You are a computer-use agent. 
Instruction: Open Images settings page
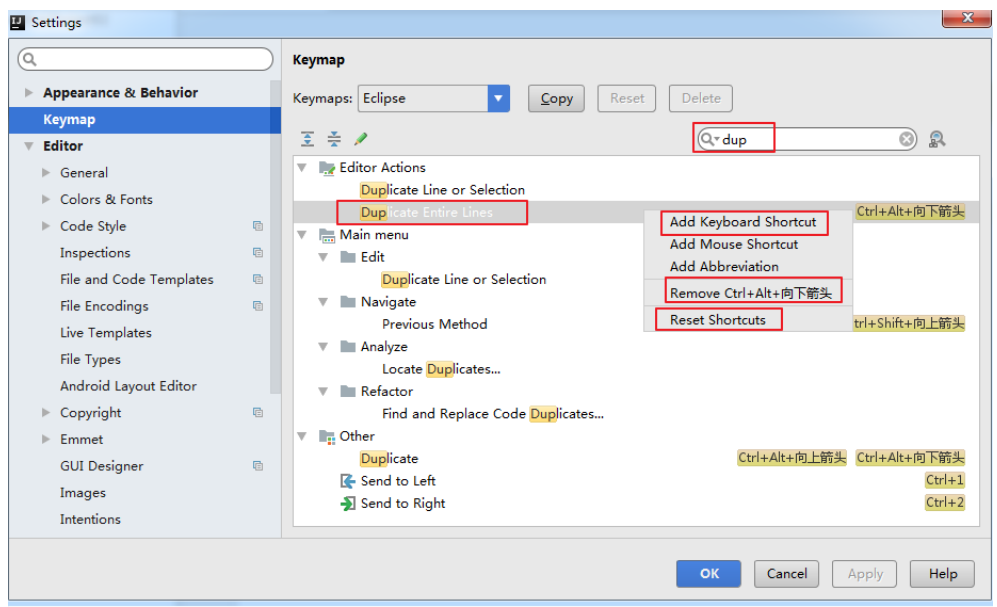[83, 493]
